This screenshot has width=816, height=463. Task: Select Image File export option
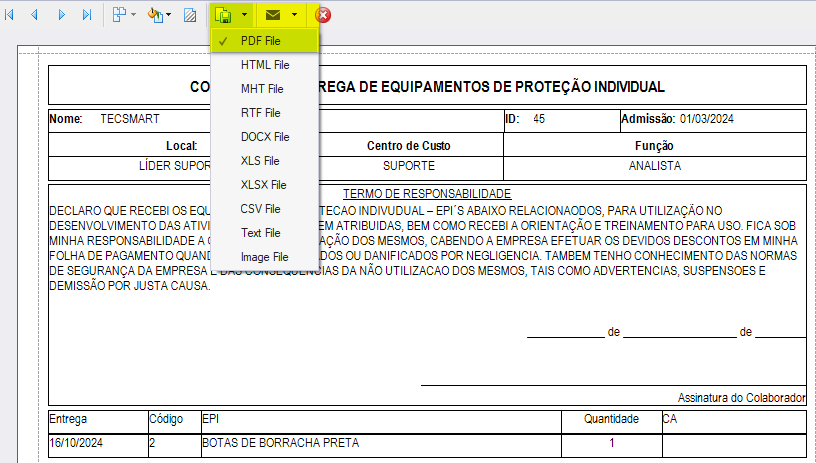pyautogui.click(x=264, y=257)
